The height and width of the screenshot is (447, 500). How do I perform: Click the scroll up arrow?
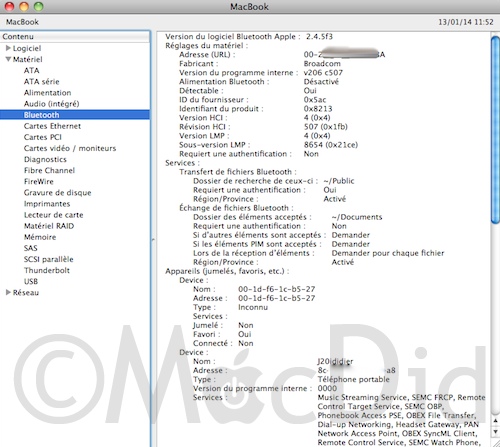495,422
